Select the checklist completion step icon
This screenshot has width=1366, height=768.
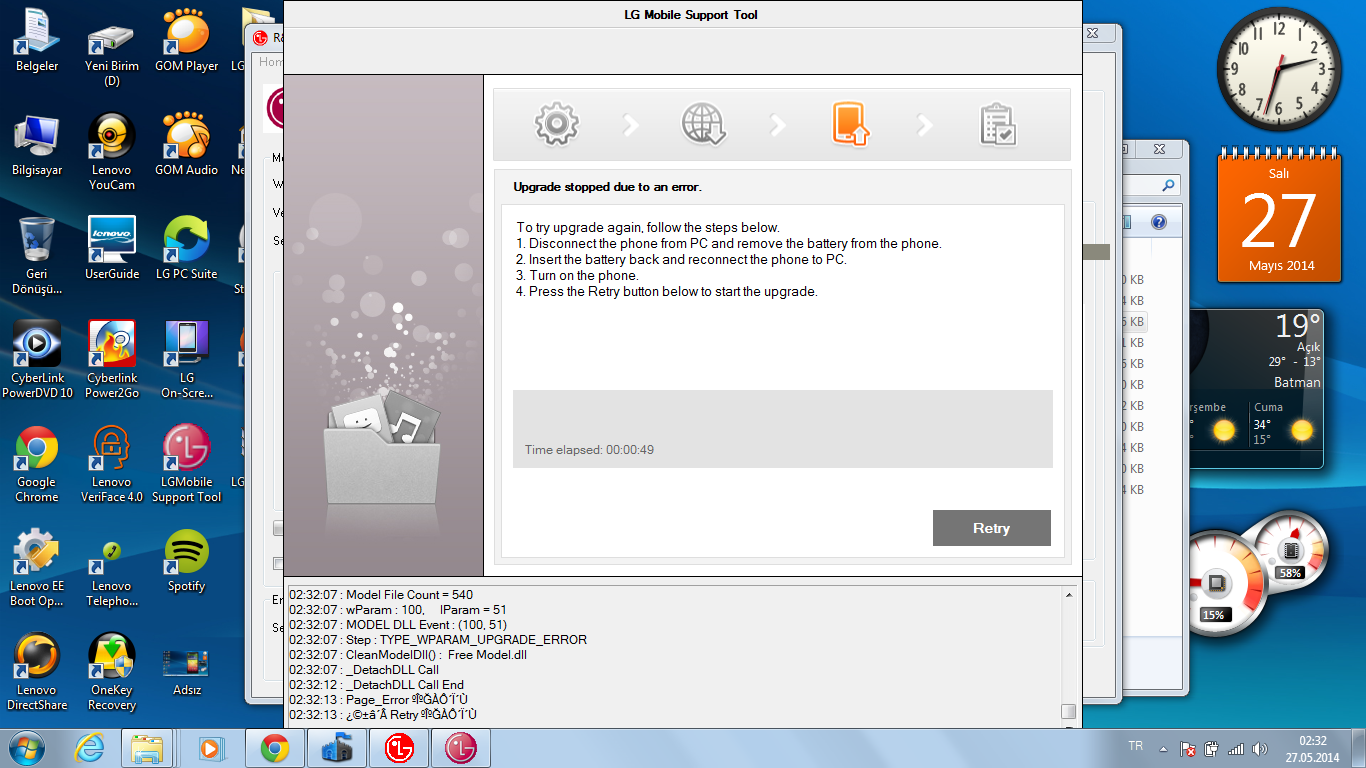coord(997,124)
